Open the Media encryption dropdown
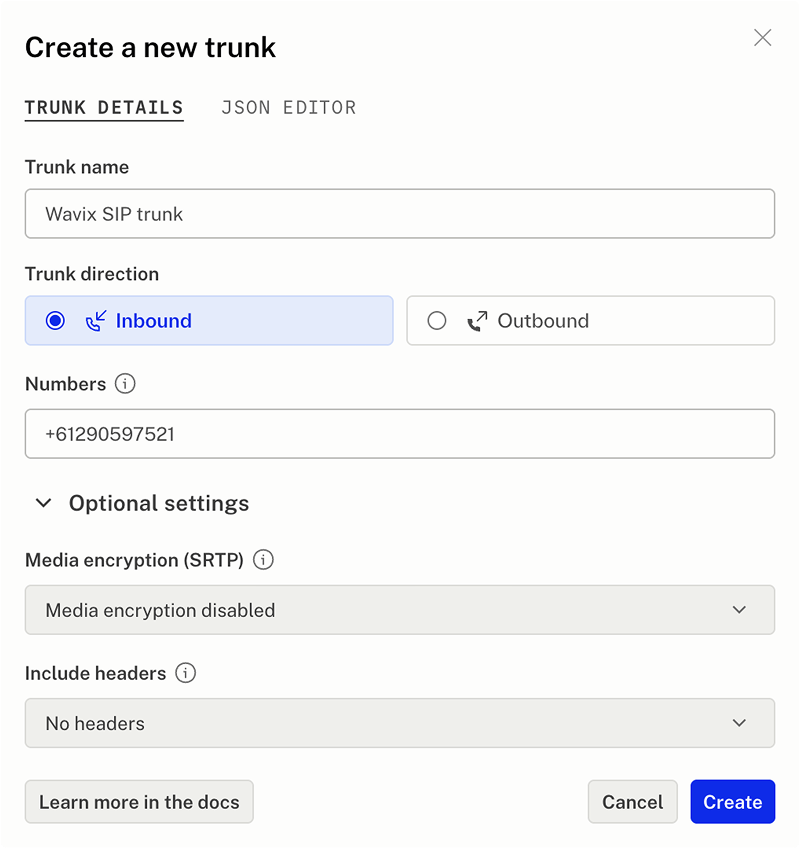Viewport: 800px width, 848px height. coord(400,610)
